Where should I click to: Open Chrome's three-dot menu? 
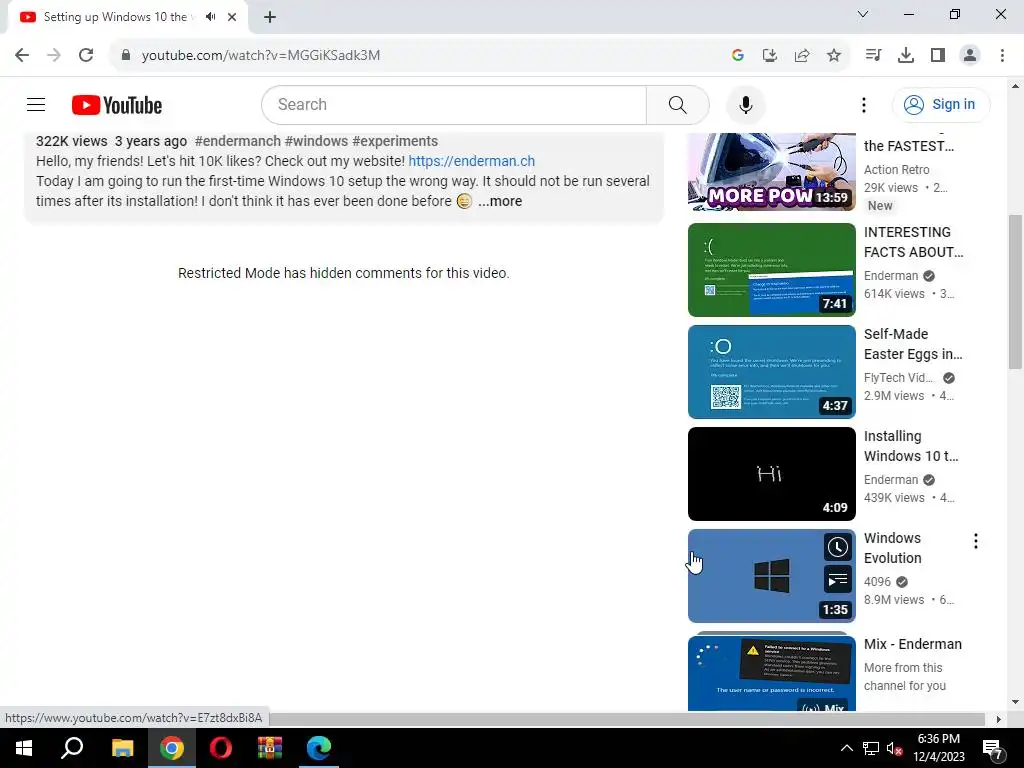tap(1002, 55)
